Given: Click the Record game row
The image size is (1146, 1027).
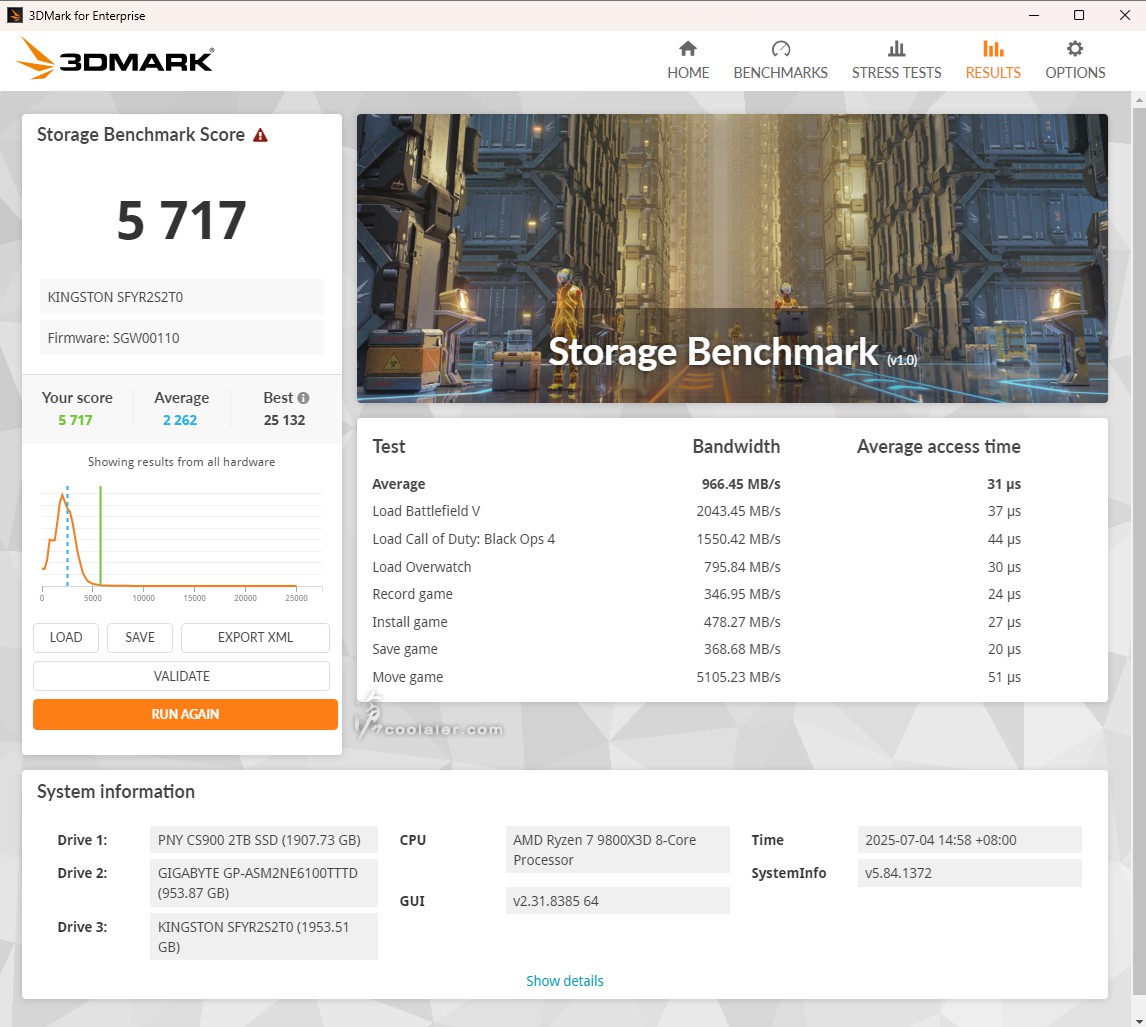Looking at the screenshot, I should pyautogui.click(x=697, y=594).
